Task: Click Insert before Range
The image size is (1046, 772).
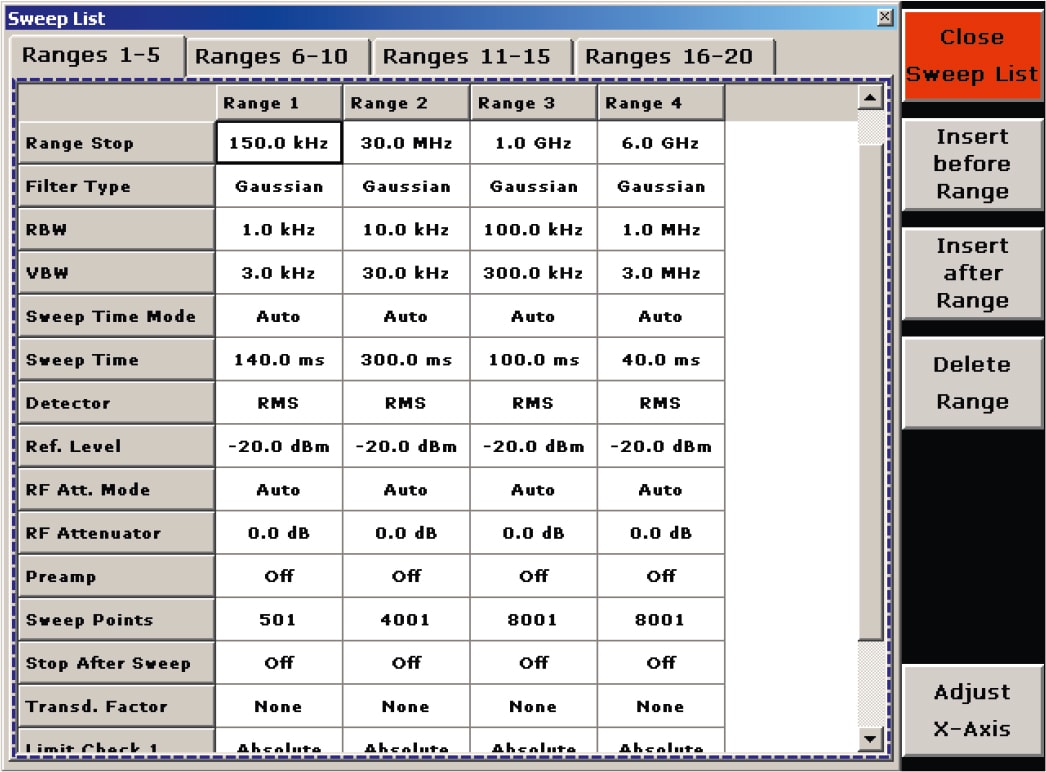Action: pos(971,164)
